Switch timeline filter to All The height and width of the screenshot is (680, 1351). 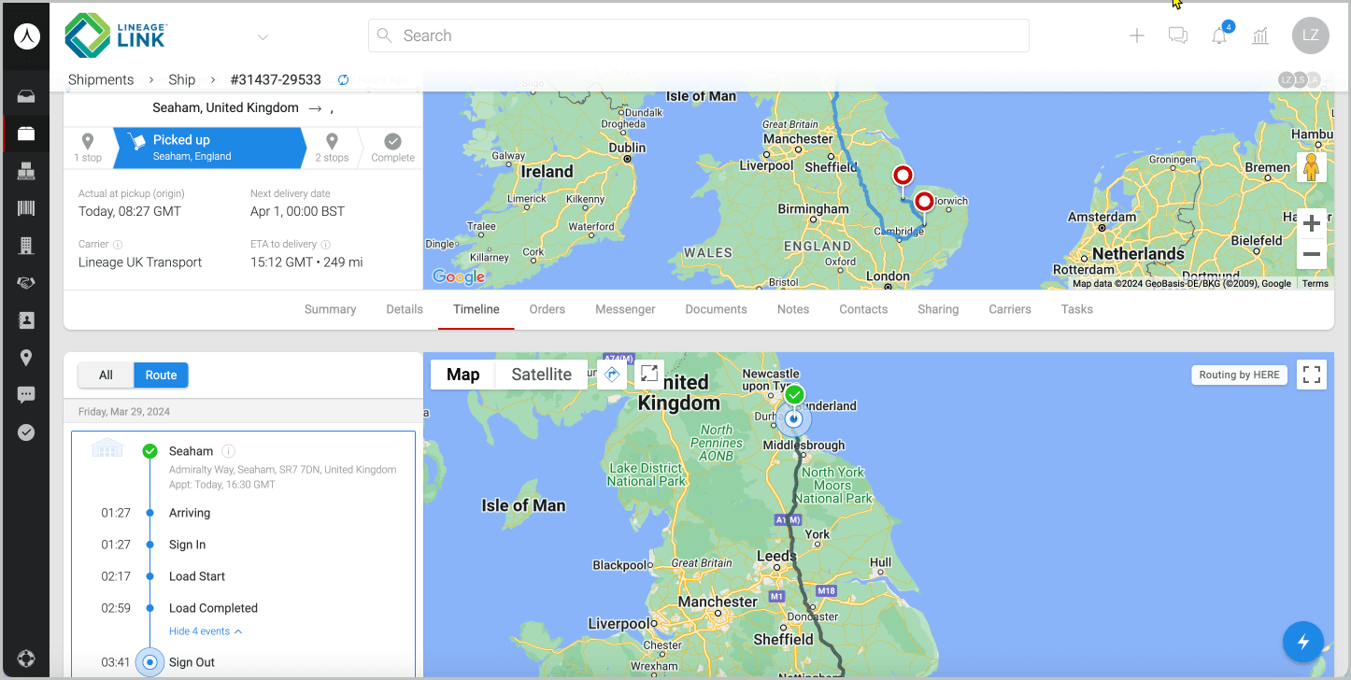click(106, 375)
